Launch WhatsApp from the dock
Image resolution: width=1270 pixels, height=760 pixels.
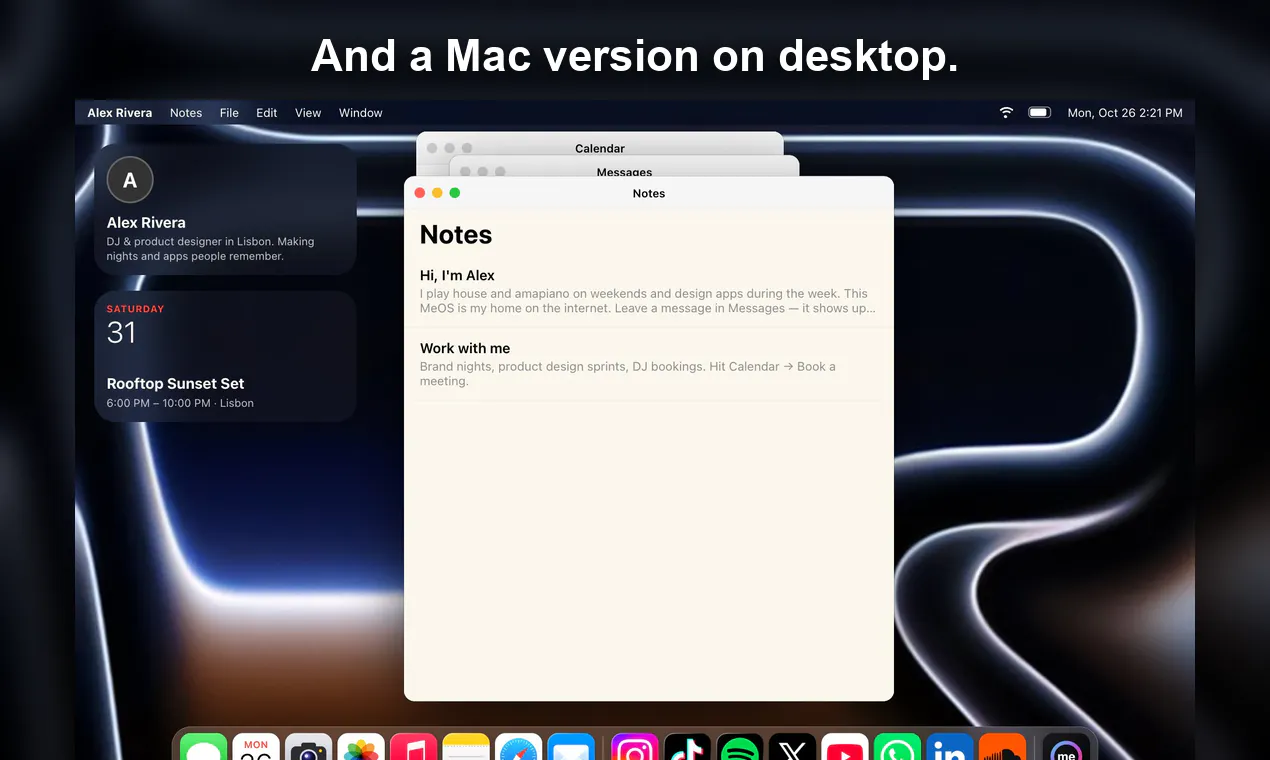tap(897, 747)
